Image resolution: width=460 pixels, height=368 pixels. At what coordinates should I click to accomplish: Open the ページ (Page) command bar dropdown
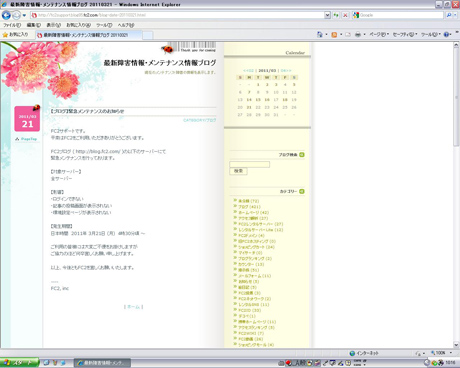[x=379, y=34]
